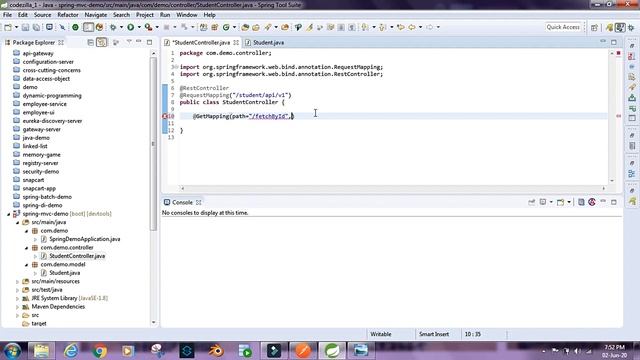Screen dimensions: 640x360
Task: Click the Open Perspective icon
Action: [x=594, y=27]
